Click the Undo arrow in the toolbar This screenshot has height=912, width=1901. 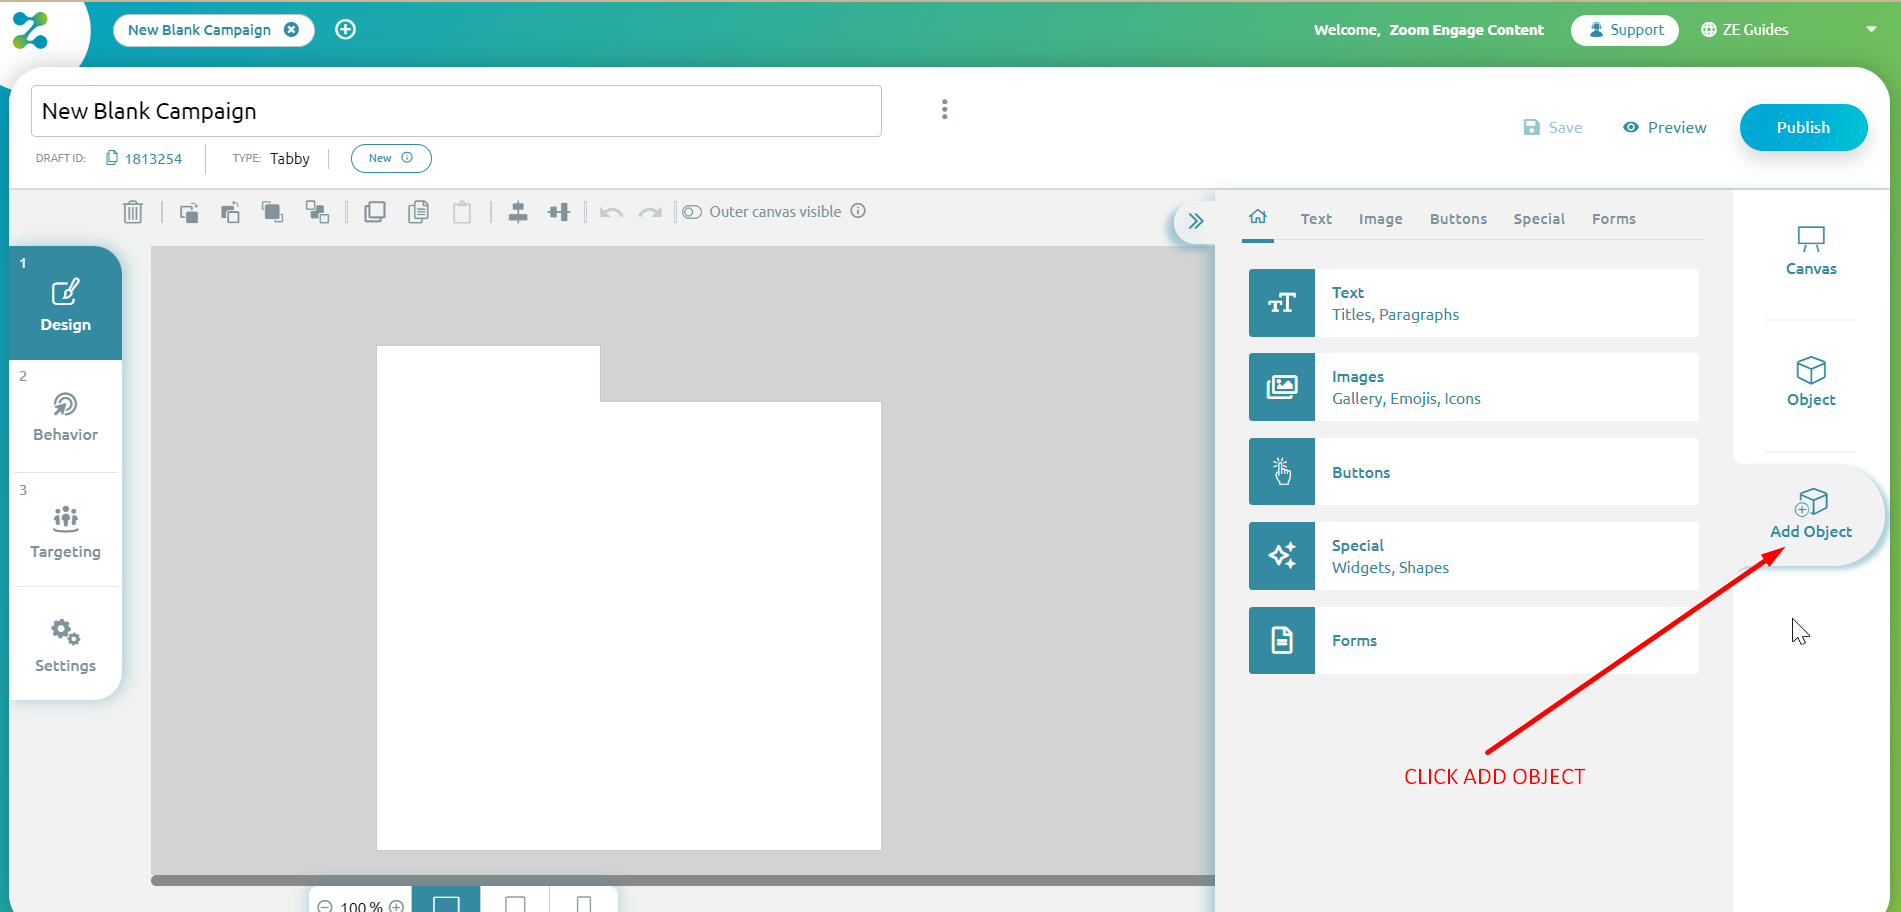(611, 211)
